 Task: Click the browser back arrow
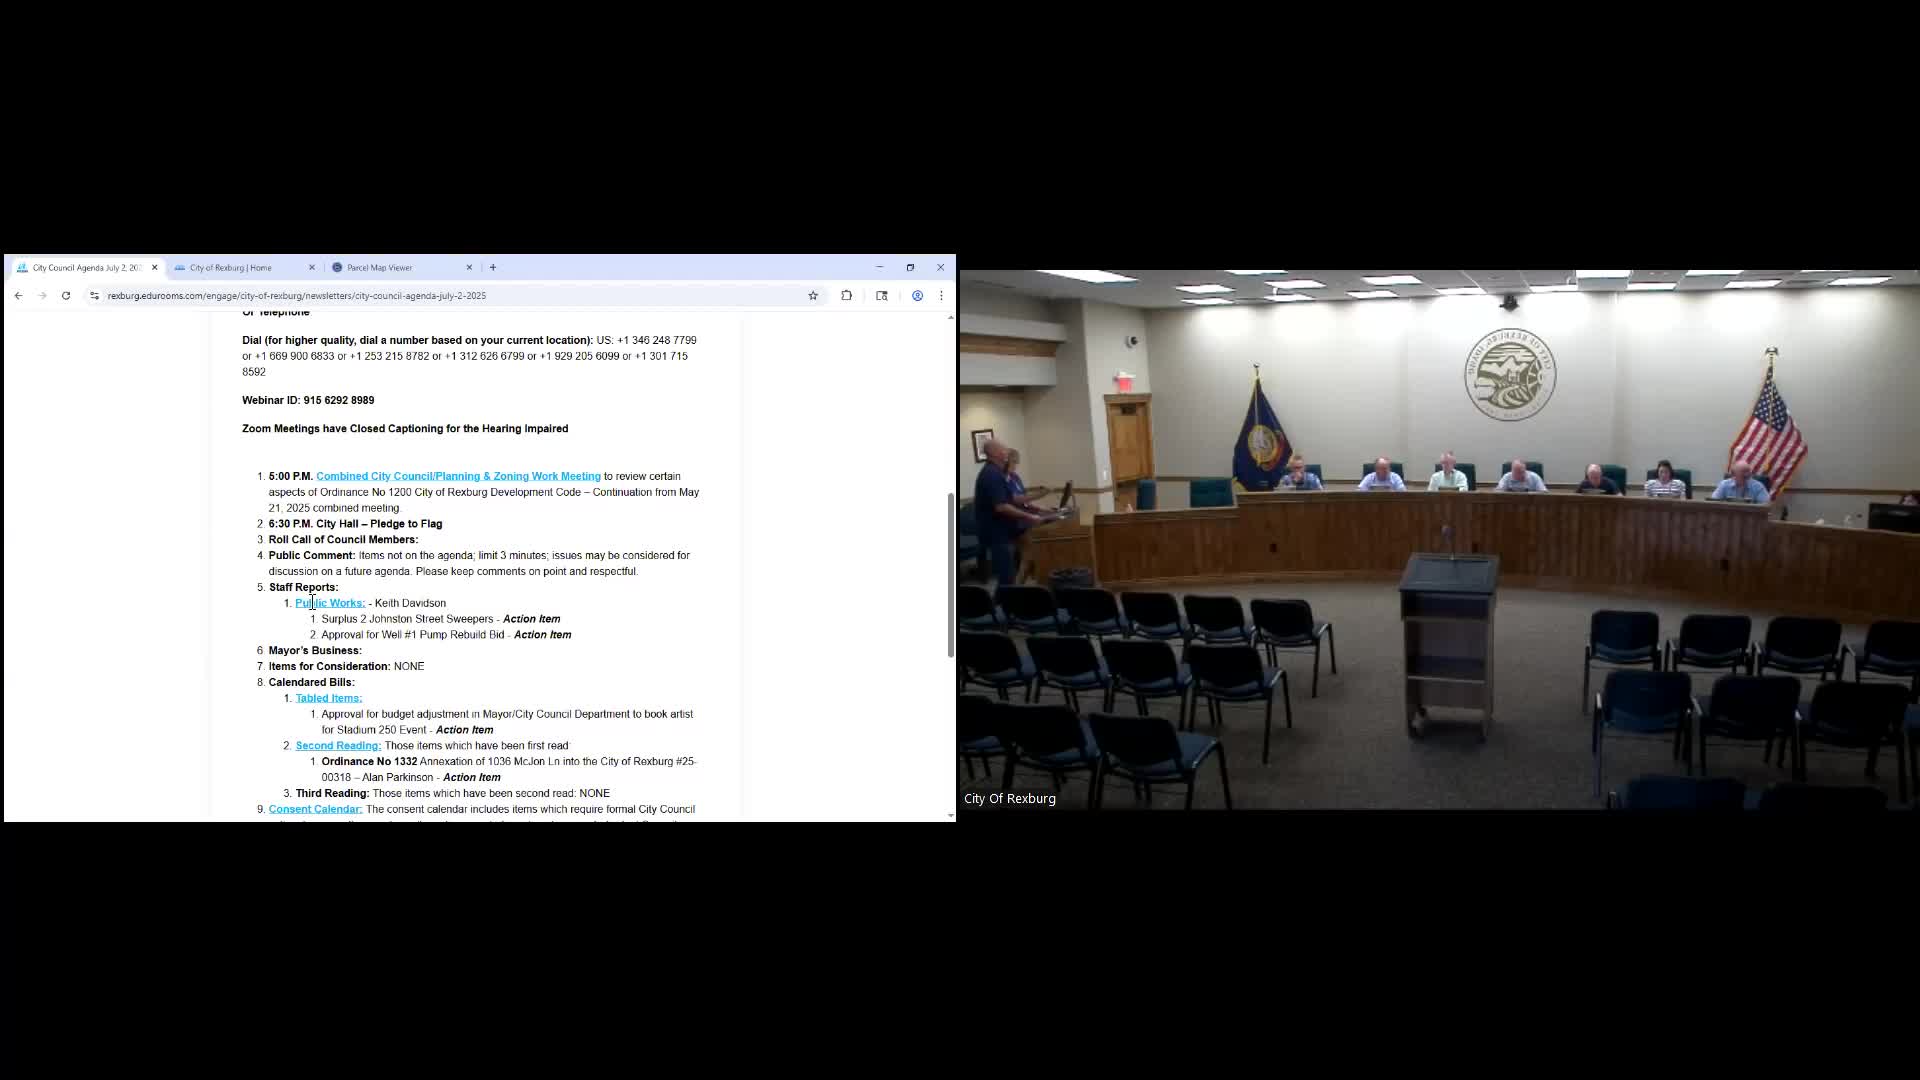coord(18,296)
